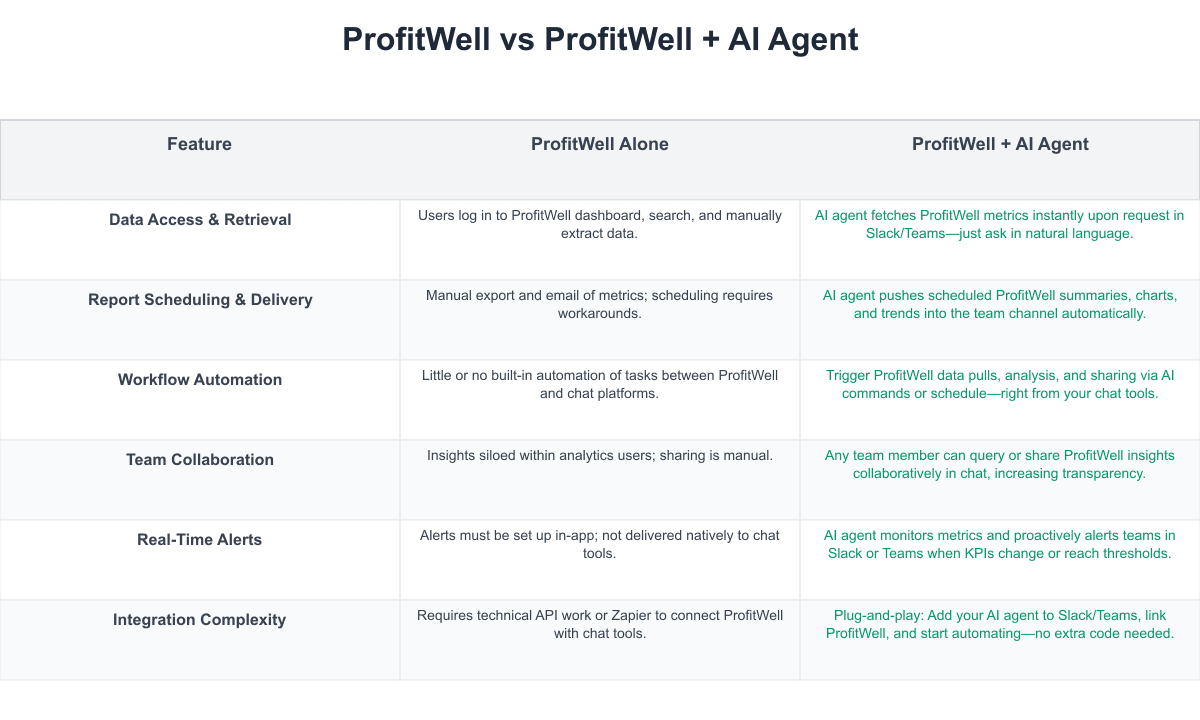
Task: Click the cell about logging in to ProfitWell dashboard
Action: tap(600, 224)
